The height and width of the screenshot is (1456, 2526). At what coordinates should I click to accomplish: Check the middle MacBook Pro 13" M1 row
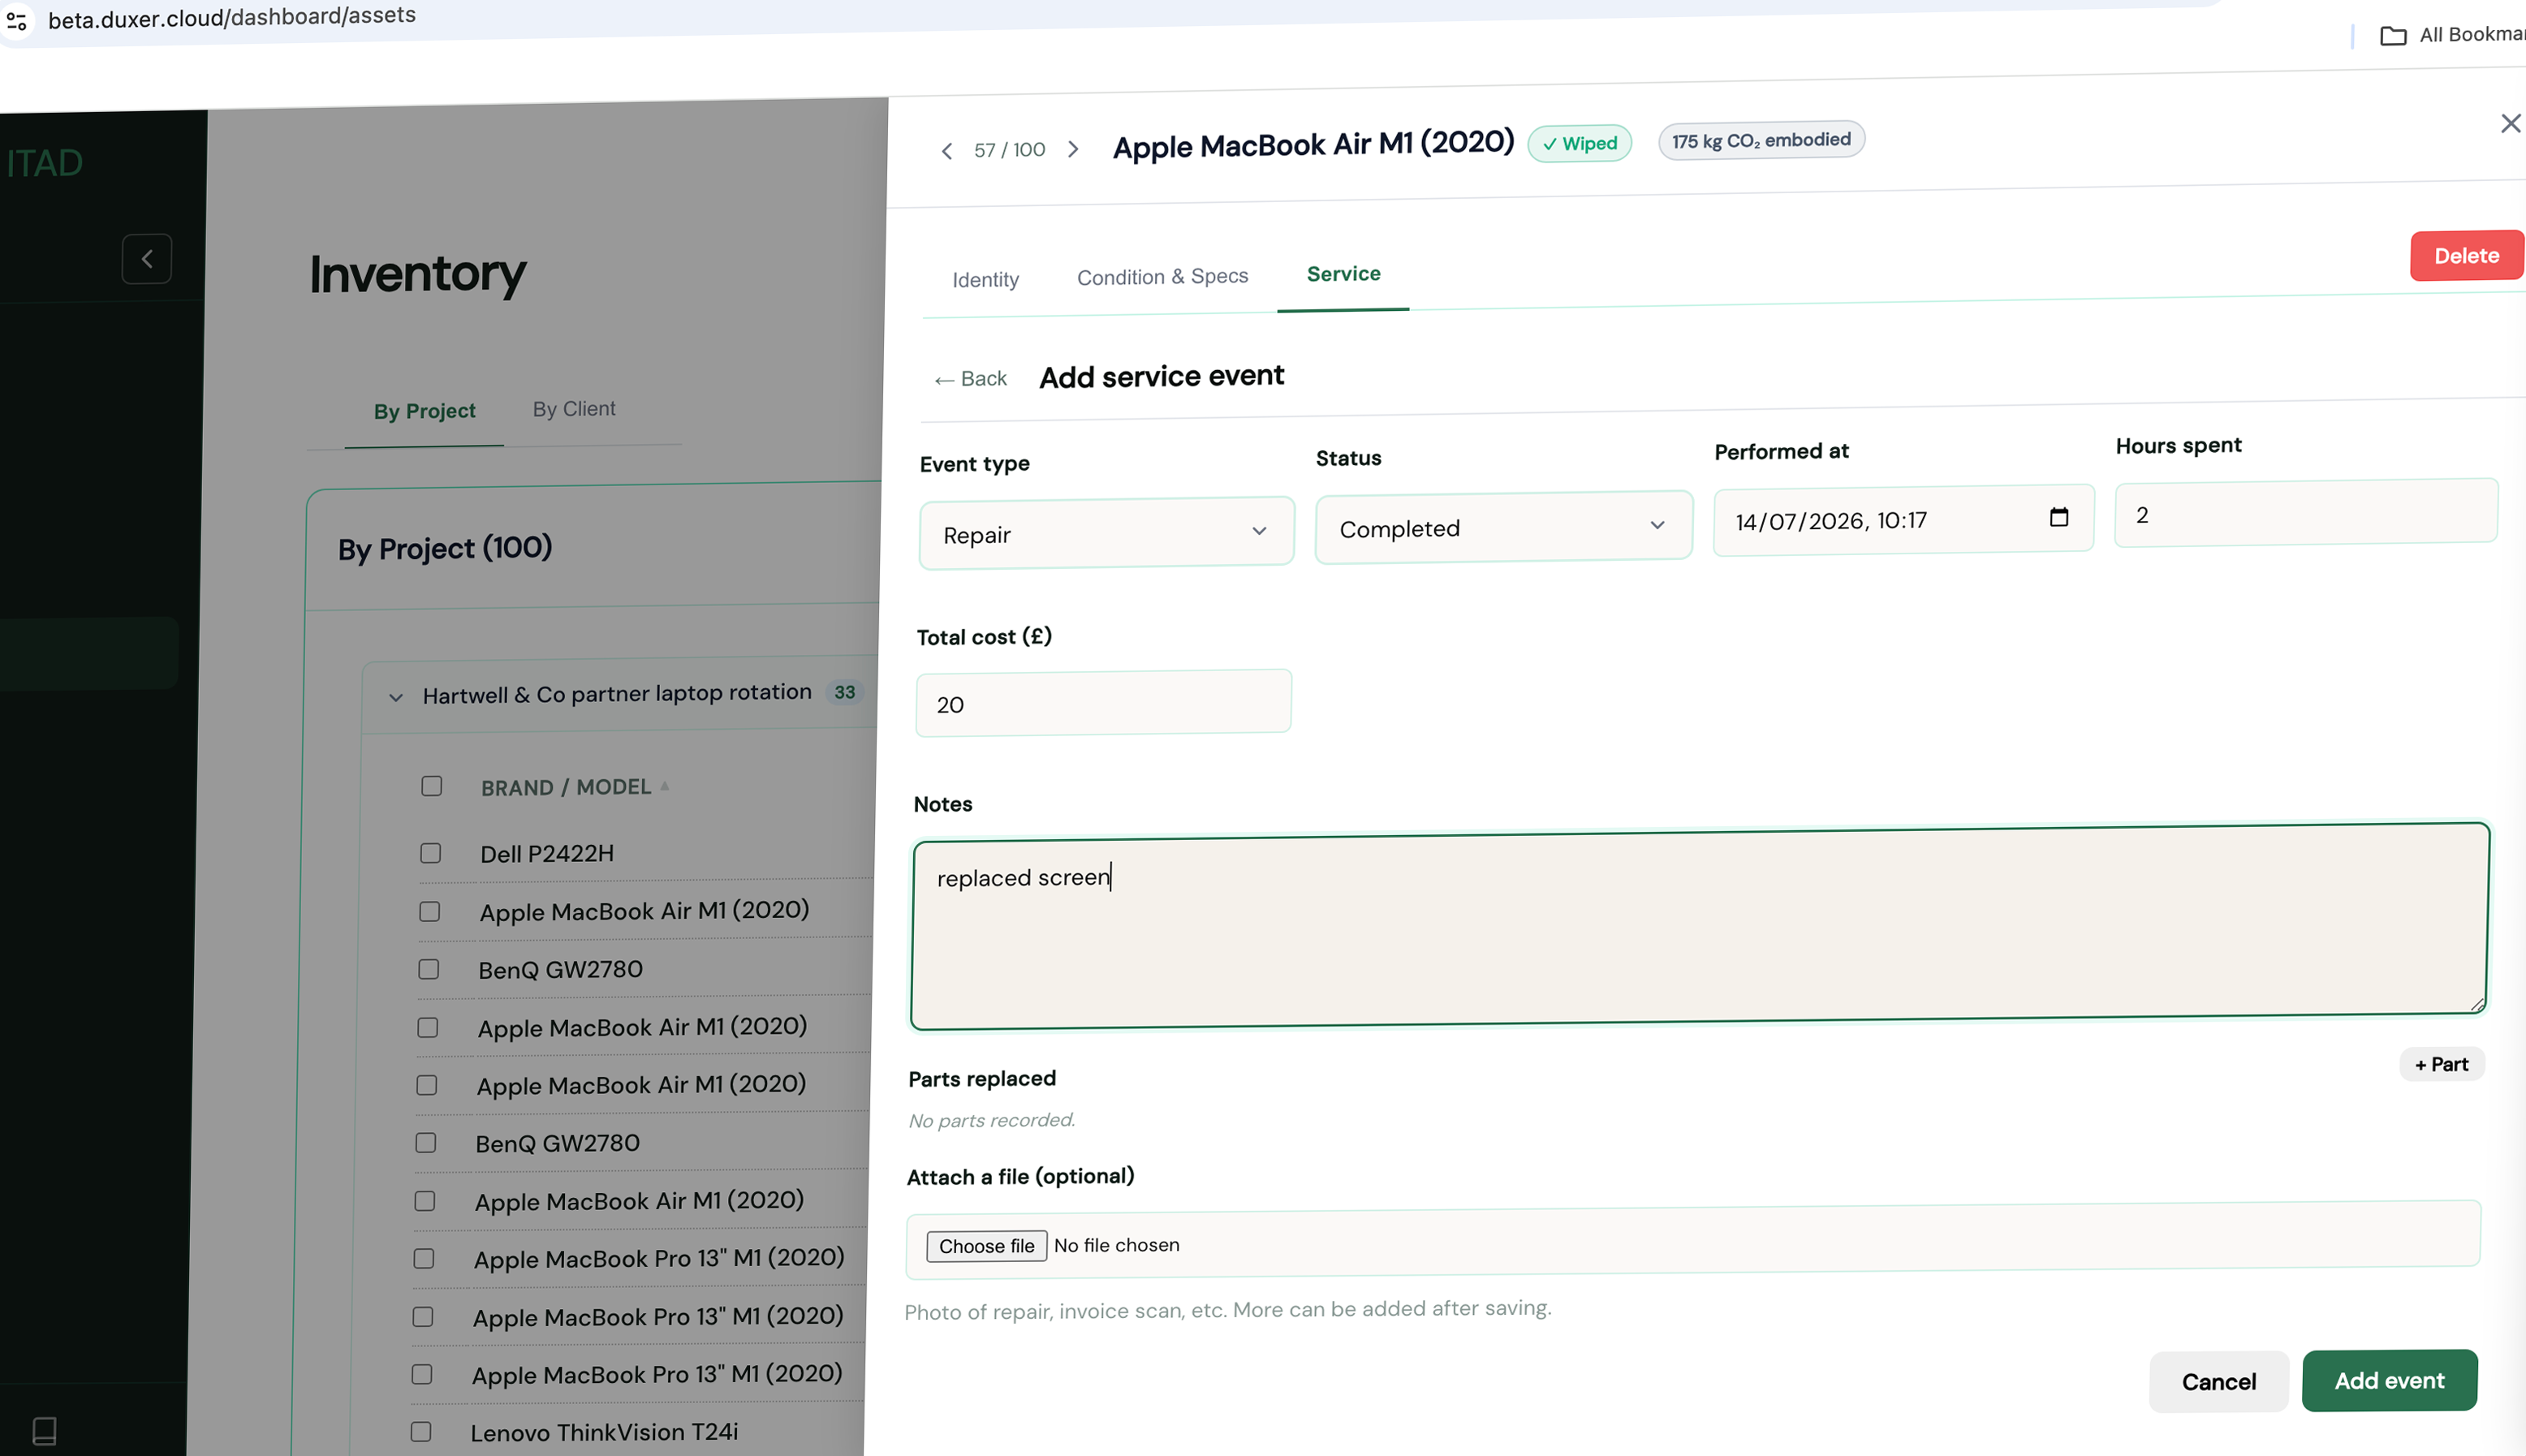click(x=423, y=1316)
